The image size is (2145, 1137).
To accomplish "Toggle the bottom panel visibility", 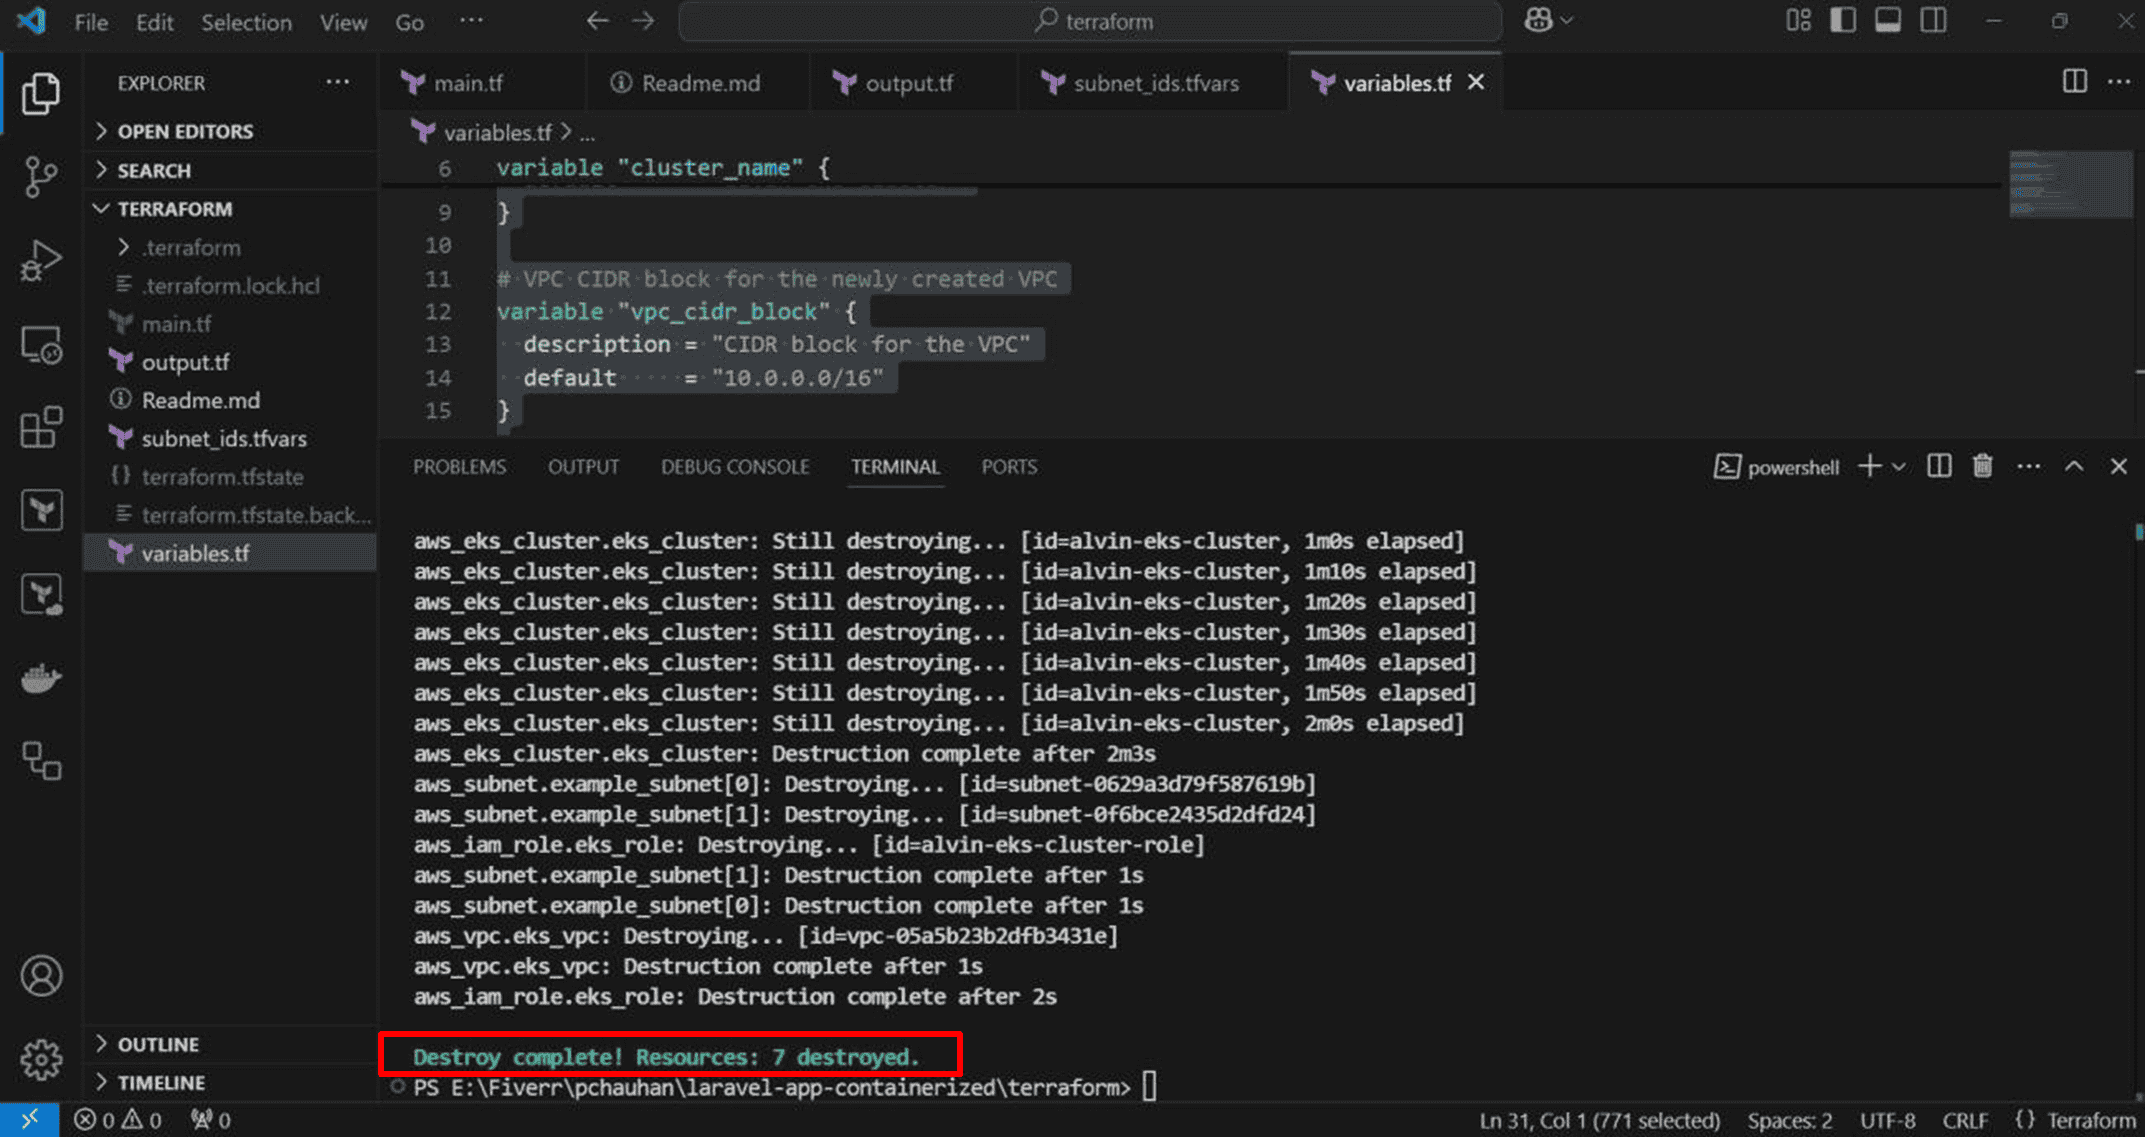I will [x=1888, y=21].
